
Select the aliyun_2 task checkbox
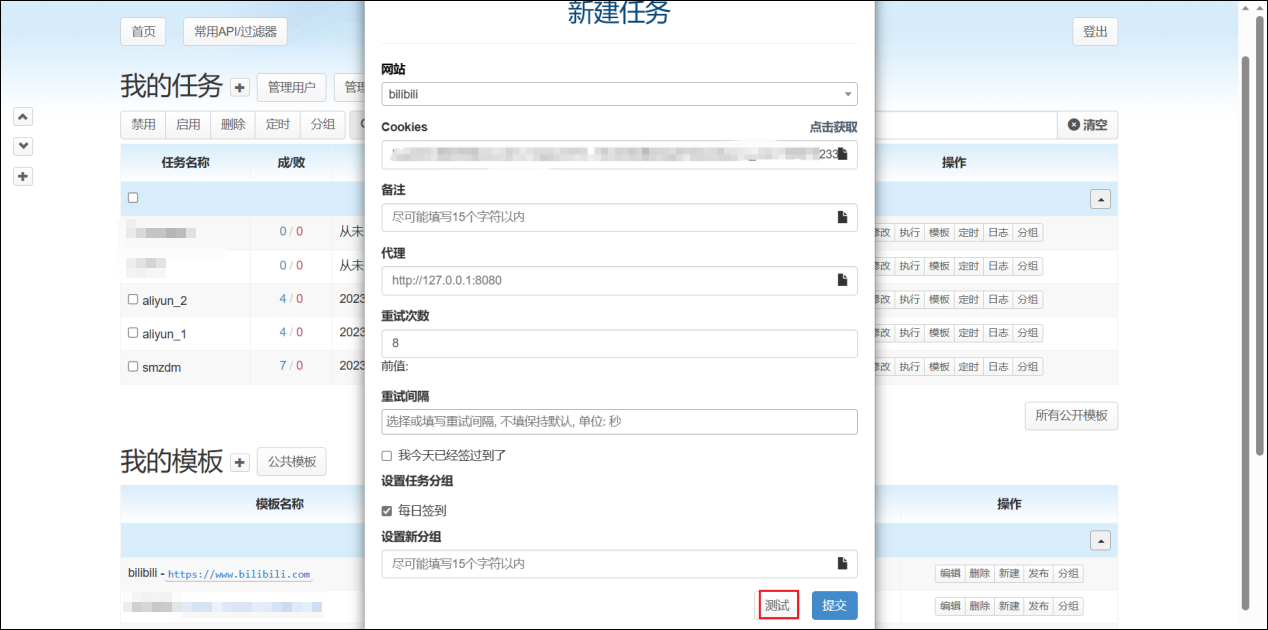pos(133,300)
